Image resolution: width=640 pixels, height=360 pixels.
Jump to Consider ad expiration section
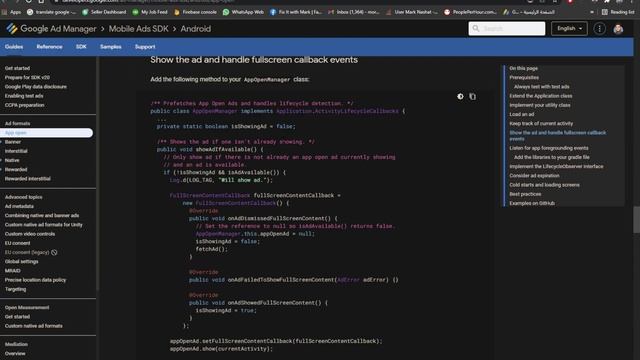(x=534, y=176)
